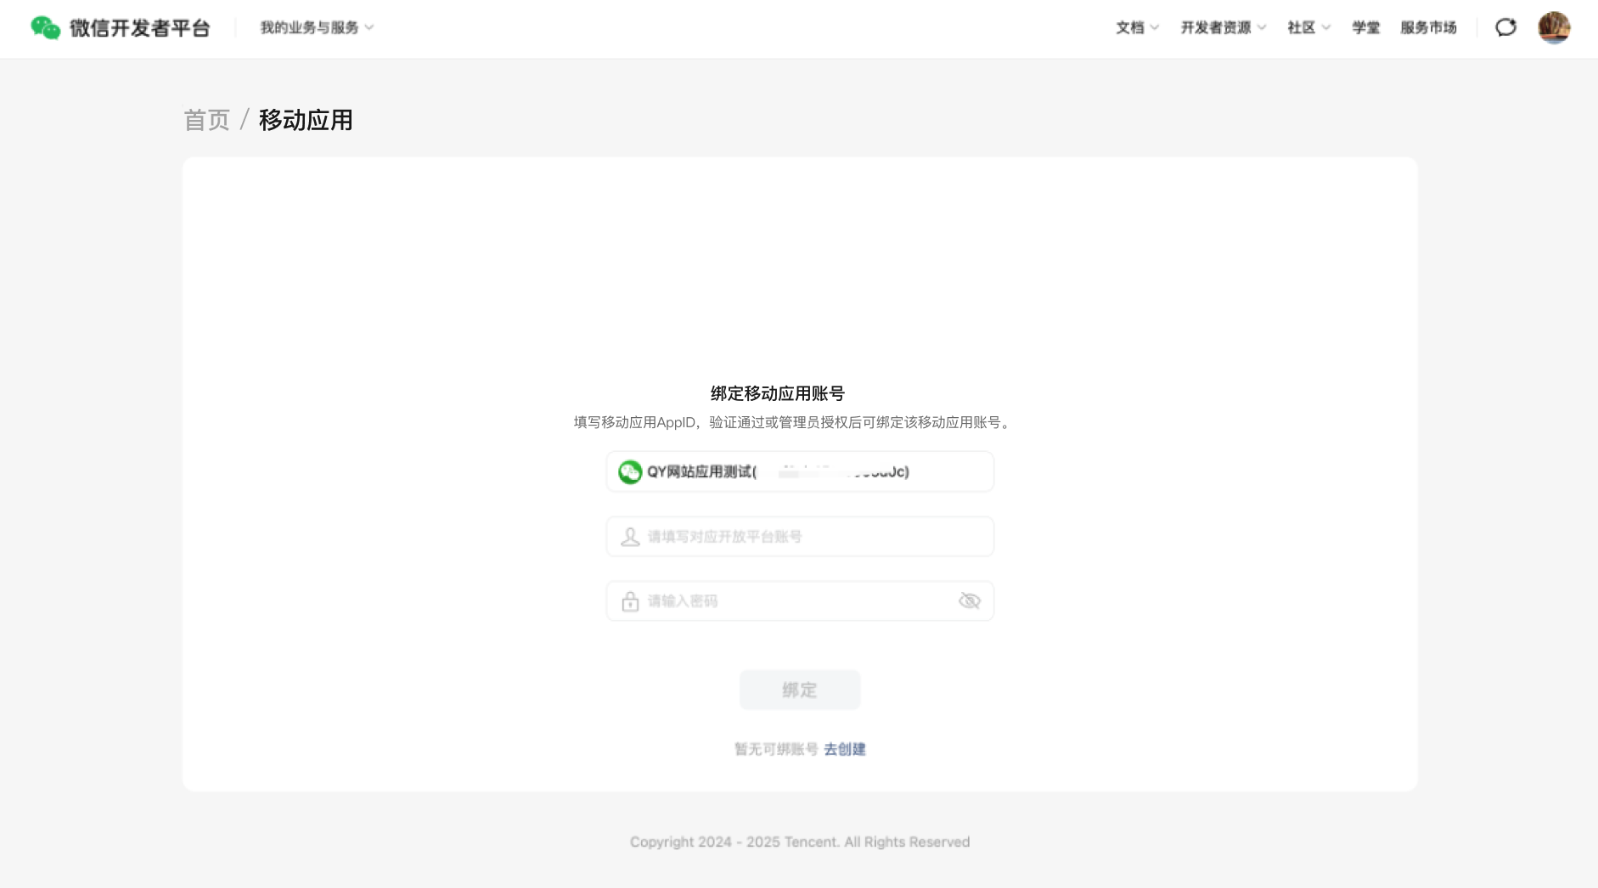Open the message notifications icon
The width and height of the screenshot is (1598, 888).
coord(1505,28)
